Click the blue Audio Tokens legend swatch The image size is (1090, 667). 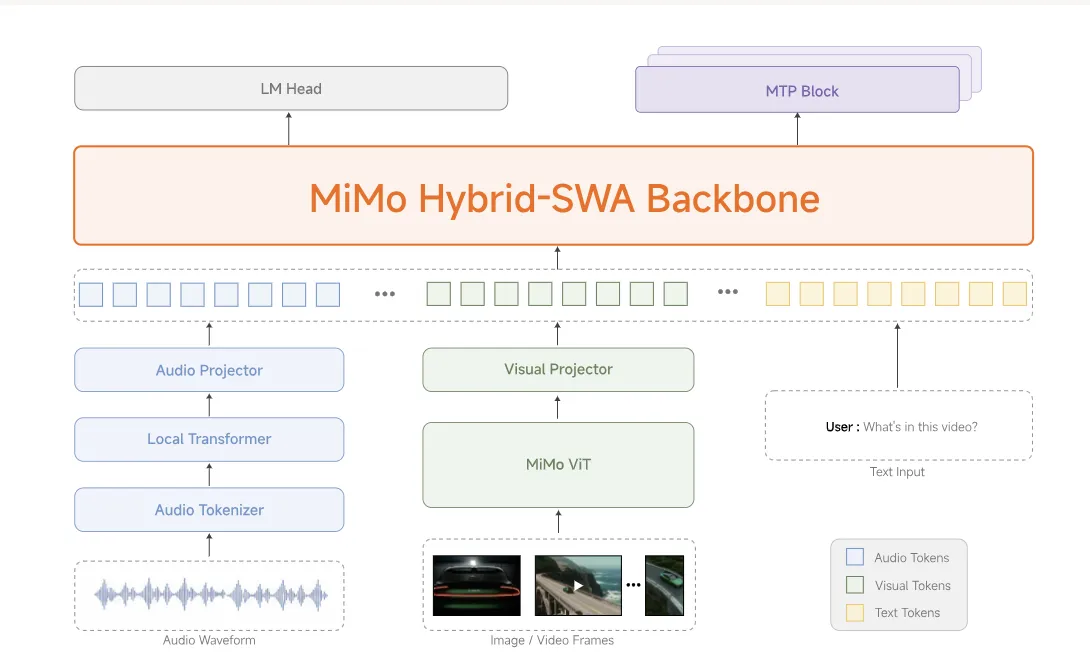pos(855,558)
